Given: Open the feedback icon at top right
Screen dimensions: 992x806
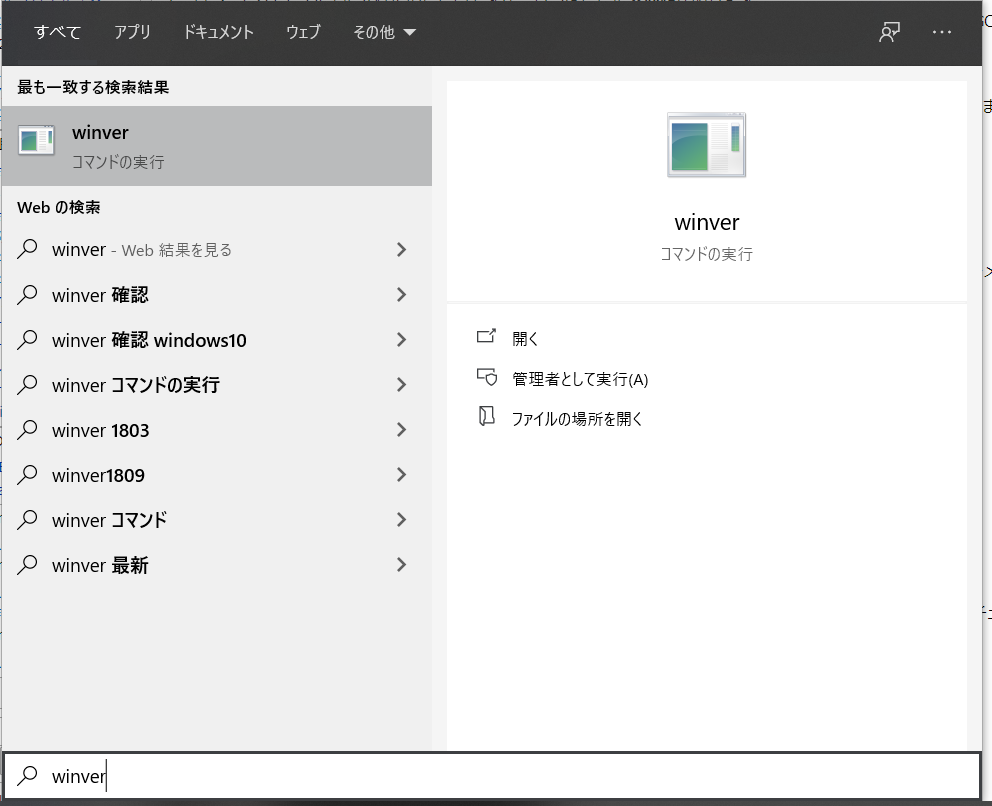Looking at the screenshot, I should (x=888, y=32).
